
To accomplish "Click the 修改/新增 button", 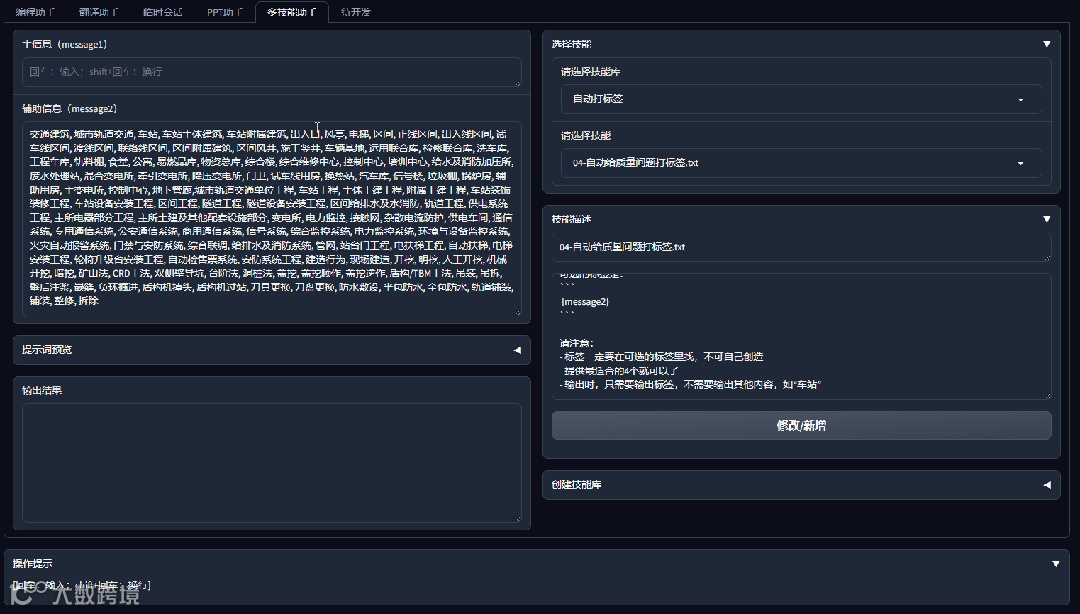I will [801, 425].
